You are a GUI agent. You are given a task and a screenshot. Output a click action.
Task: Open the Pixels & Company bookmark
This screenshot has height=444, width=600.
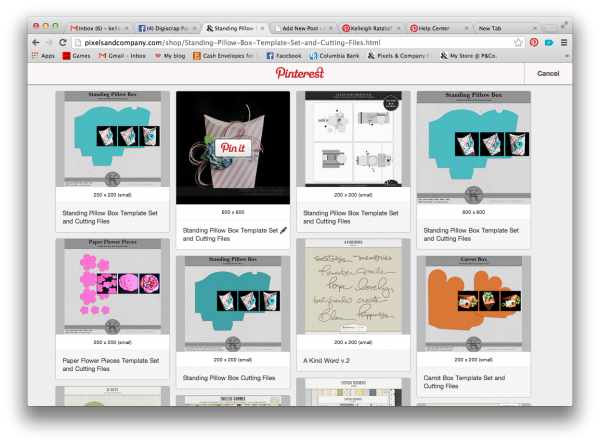[399, 56]
